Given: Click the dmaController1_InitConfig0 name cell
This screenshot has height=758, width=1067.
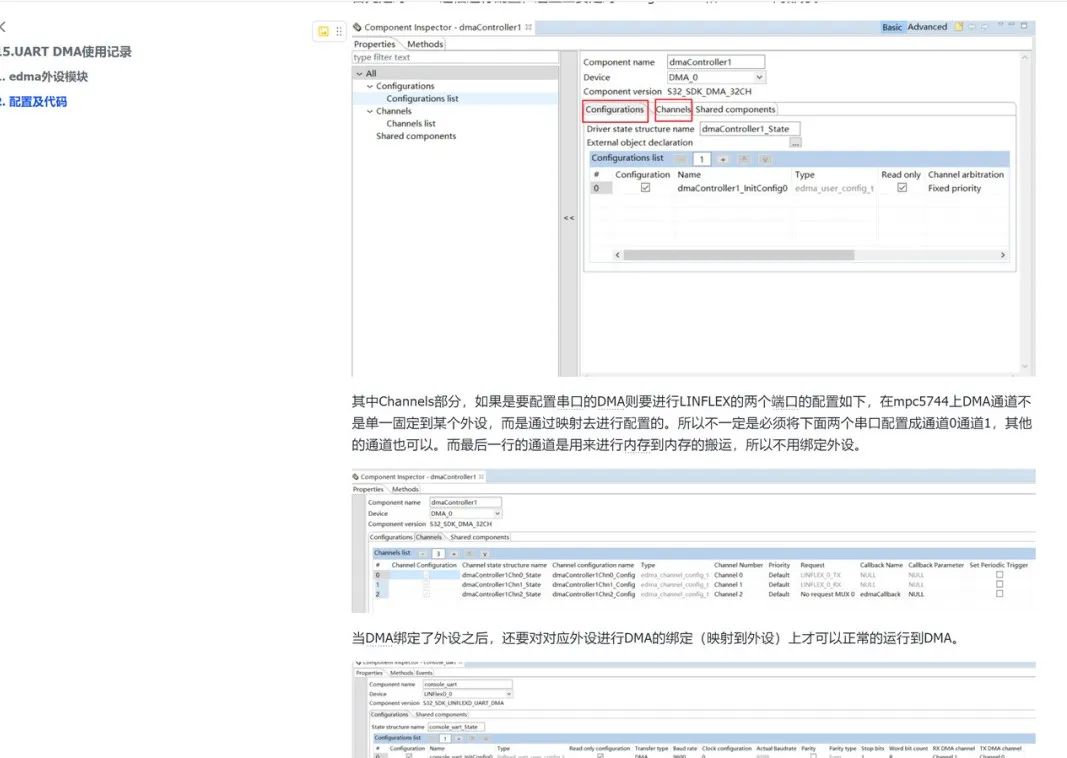Looking at the screenshot, I should click(732, 188).
